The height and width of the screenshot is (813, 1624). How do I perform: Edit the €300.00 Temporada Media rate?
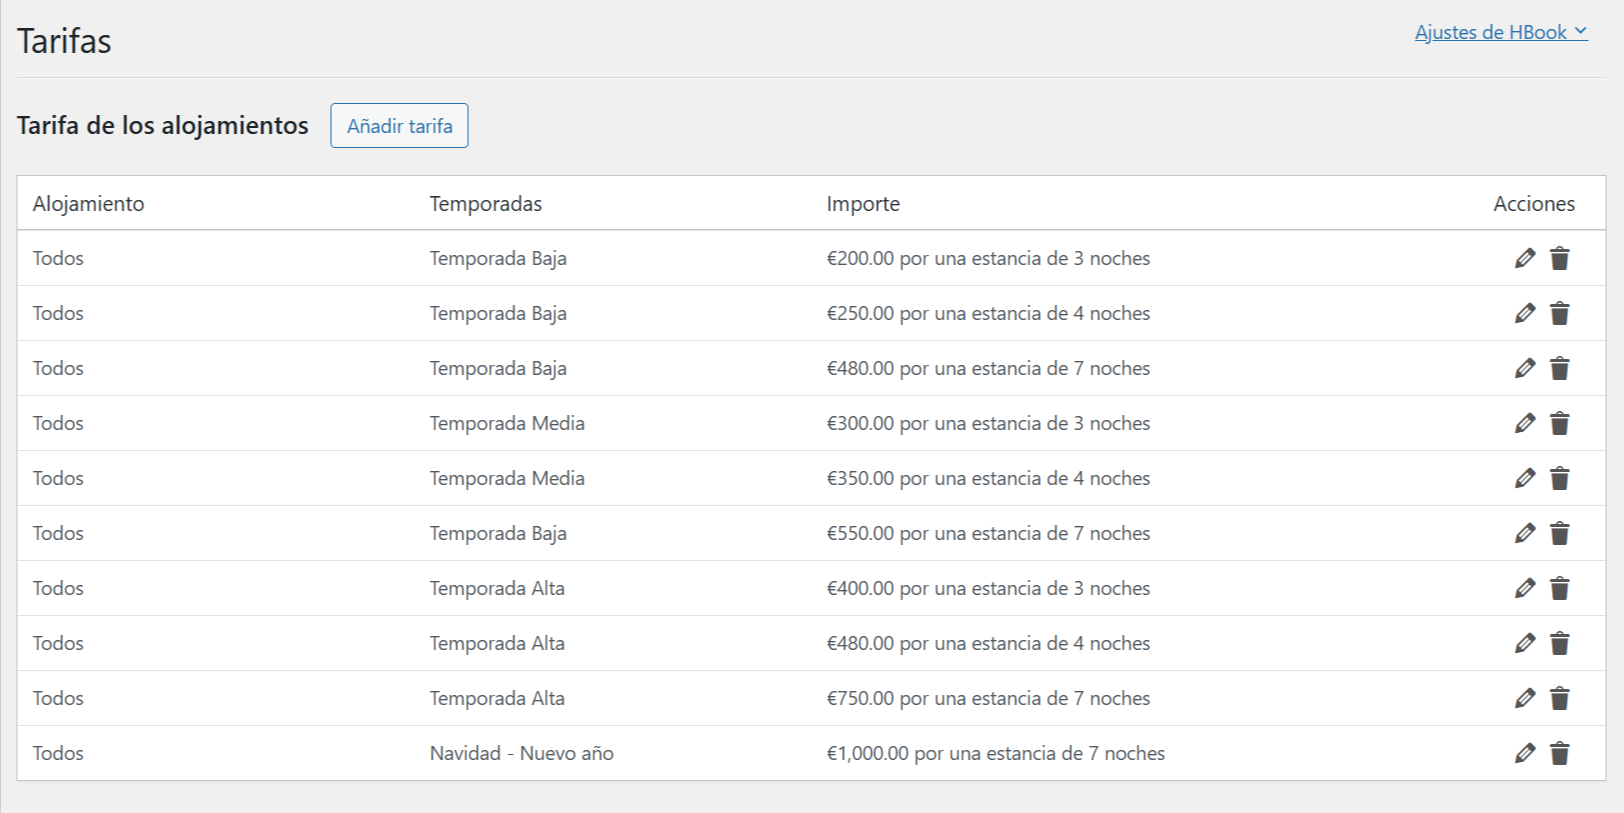click(x=1524, y=423)
